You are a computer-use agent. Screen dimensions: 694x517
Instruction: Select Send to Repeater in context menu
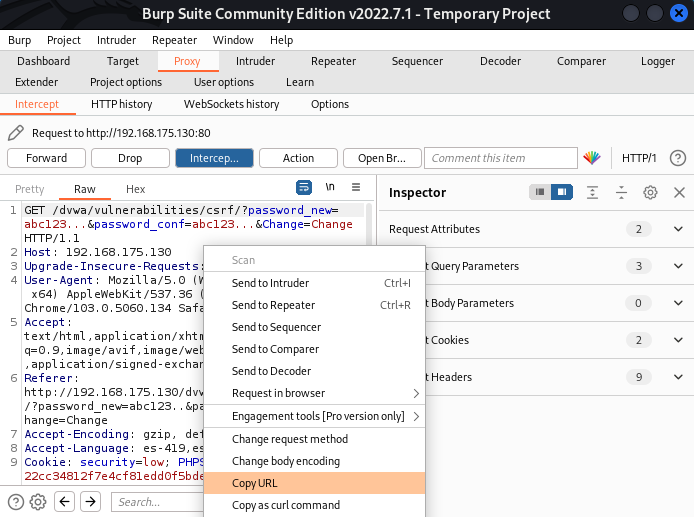pyautogui.click(x=314, y=305)
